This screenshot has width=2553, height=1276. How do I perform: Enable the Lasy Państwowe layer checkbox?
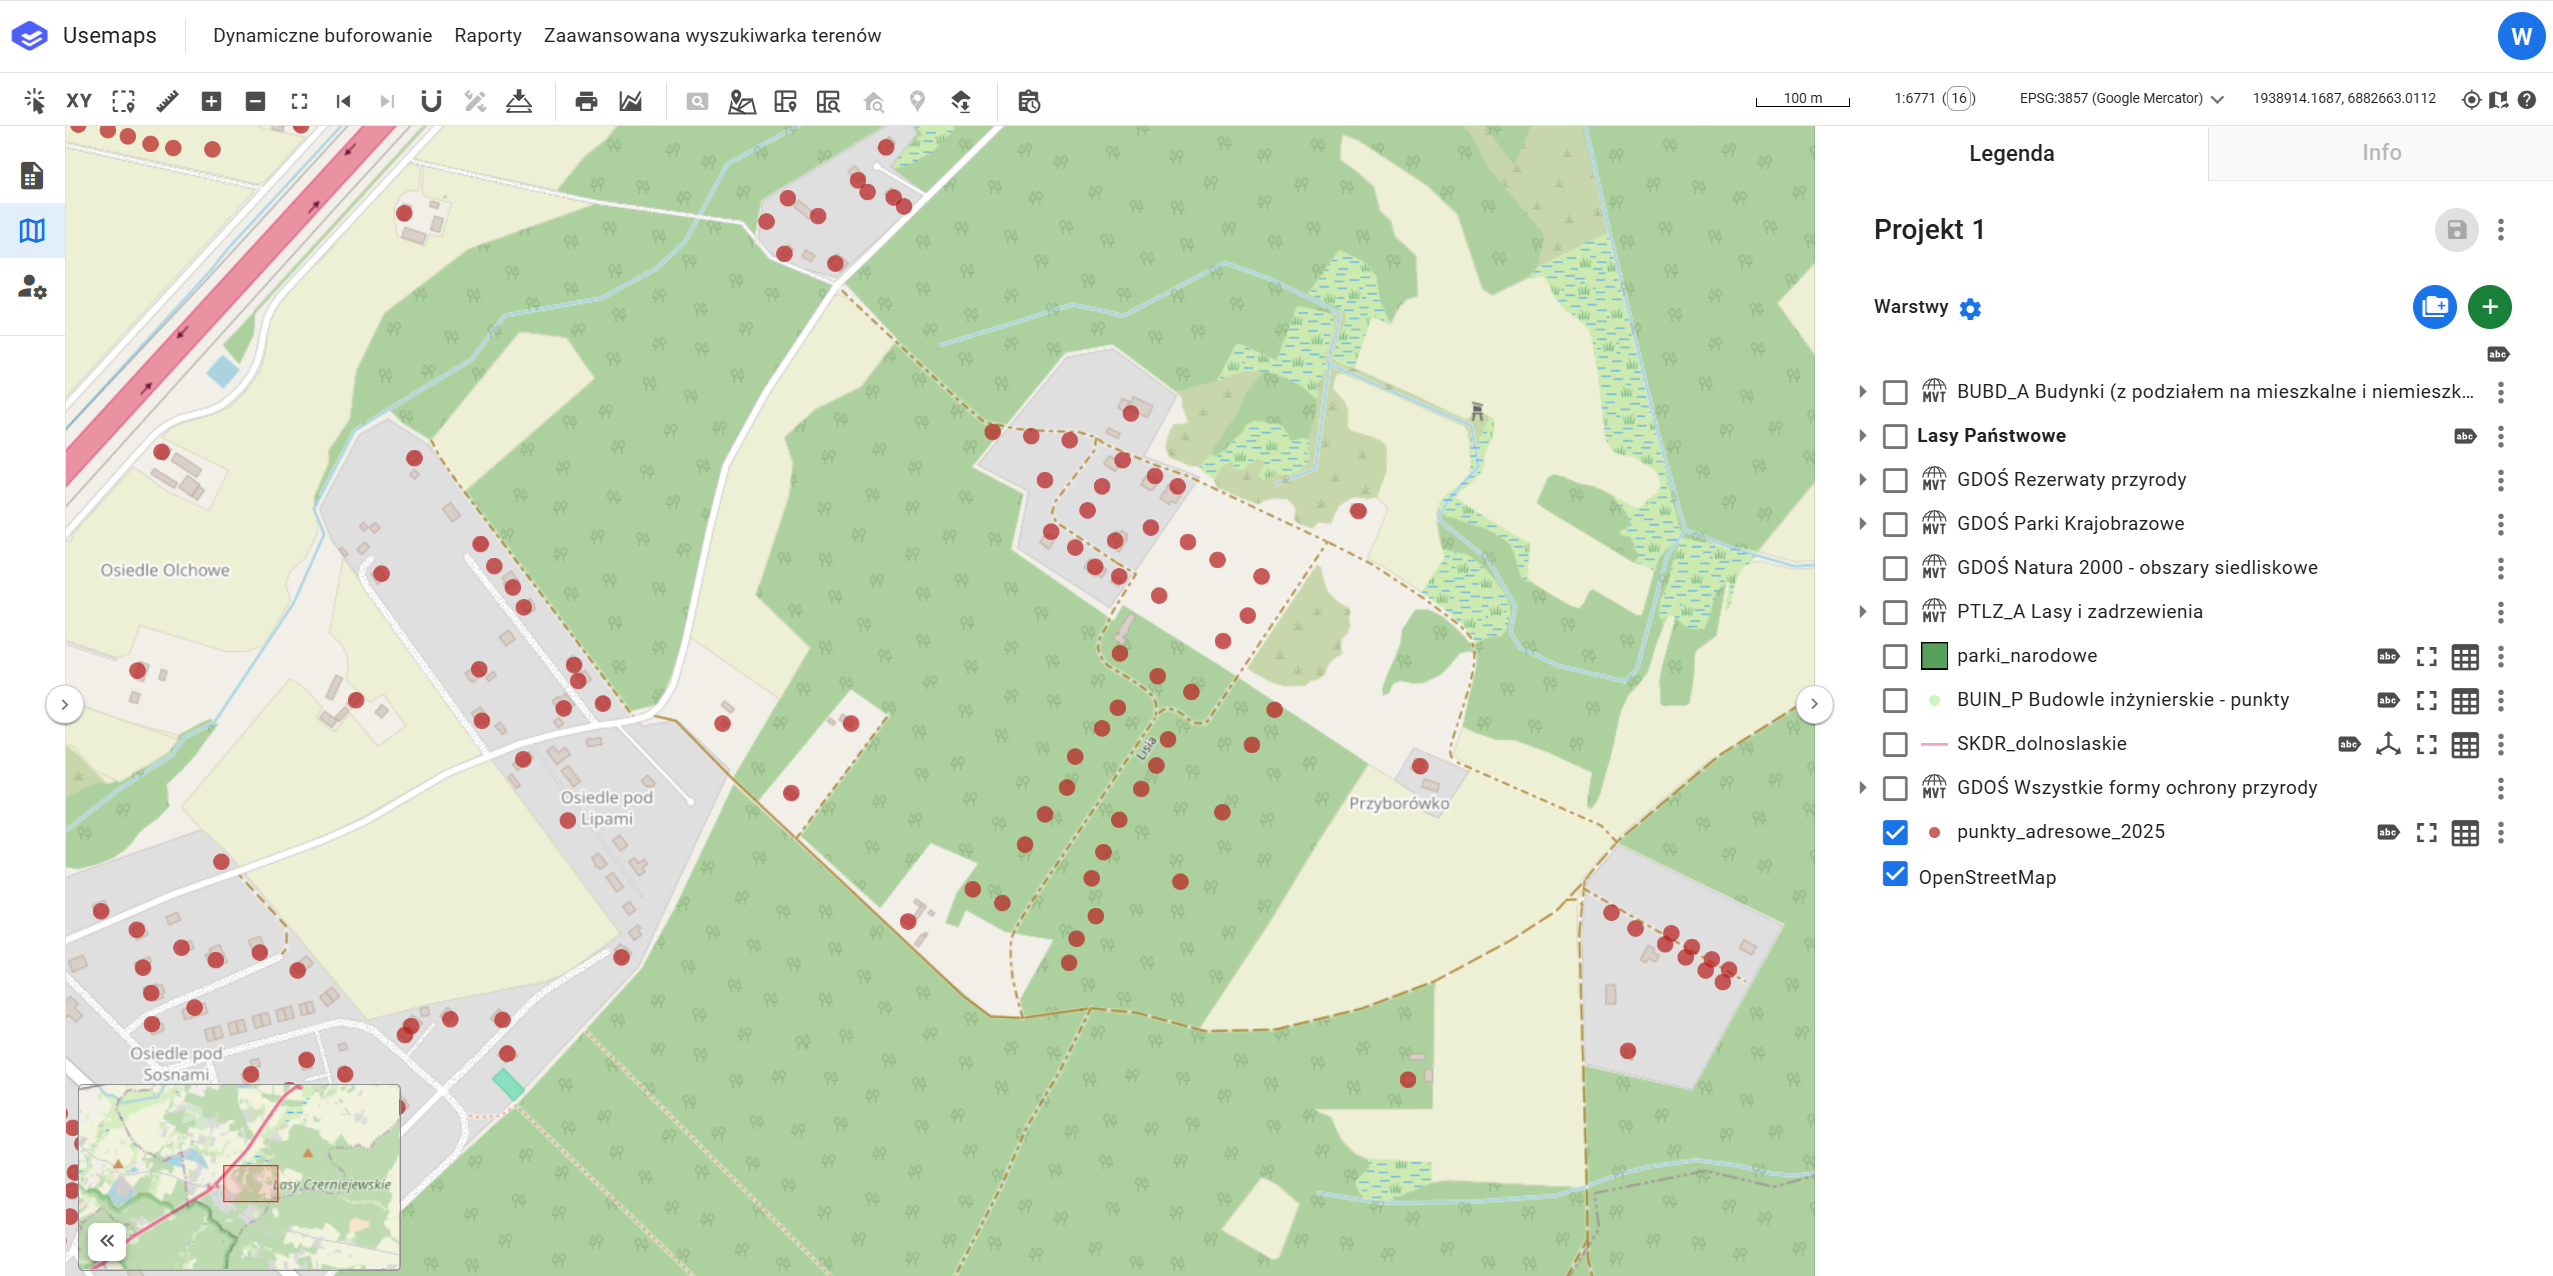[1894, 436]
